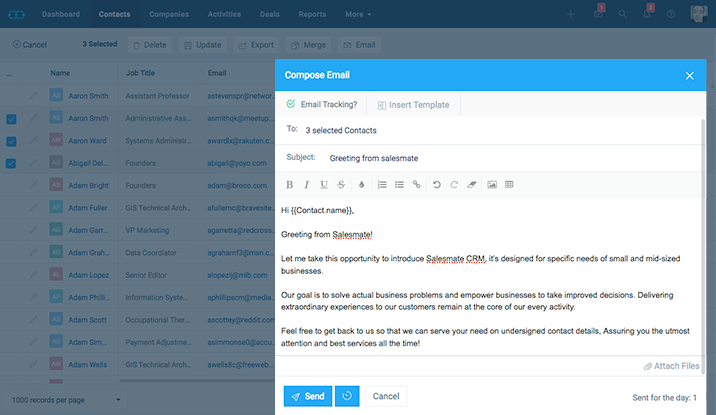Open the Companies tab
The image size is (716, 415).
(168, 14)
